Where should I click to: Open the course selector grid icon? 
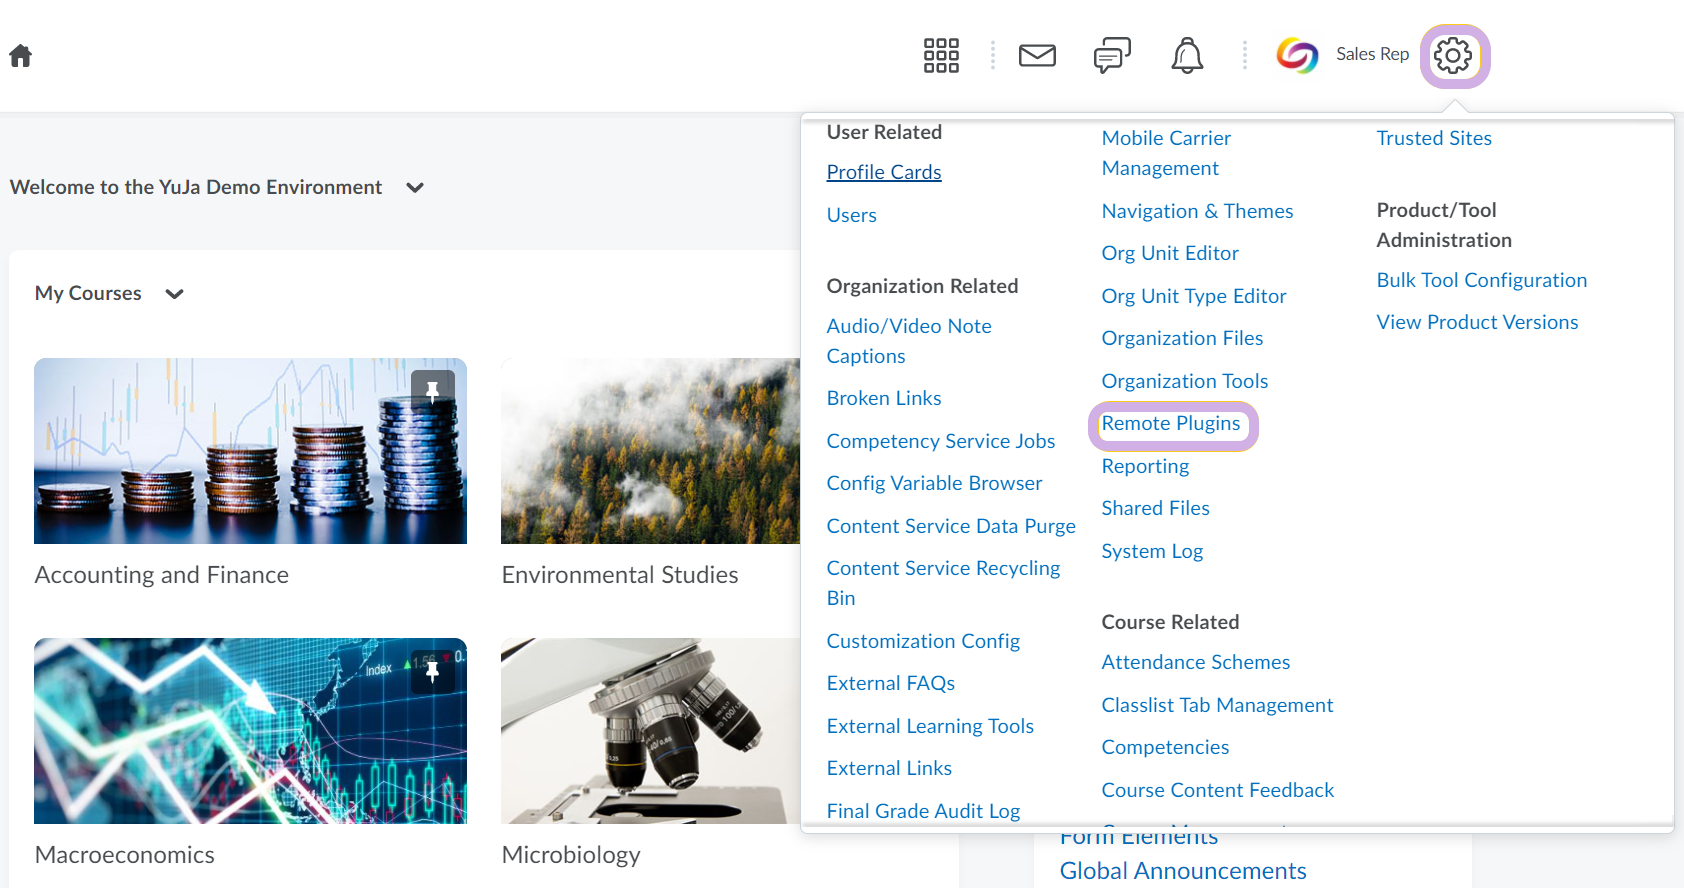(941, 55)
